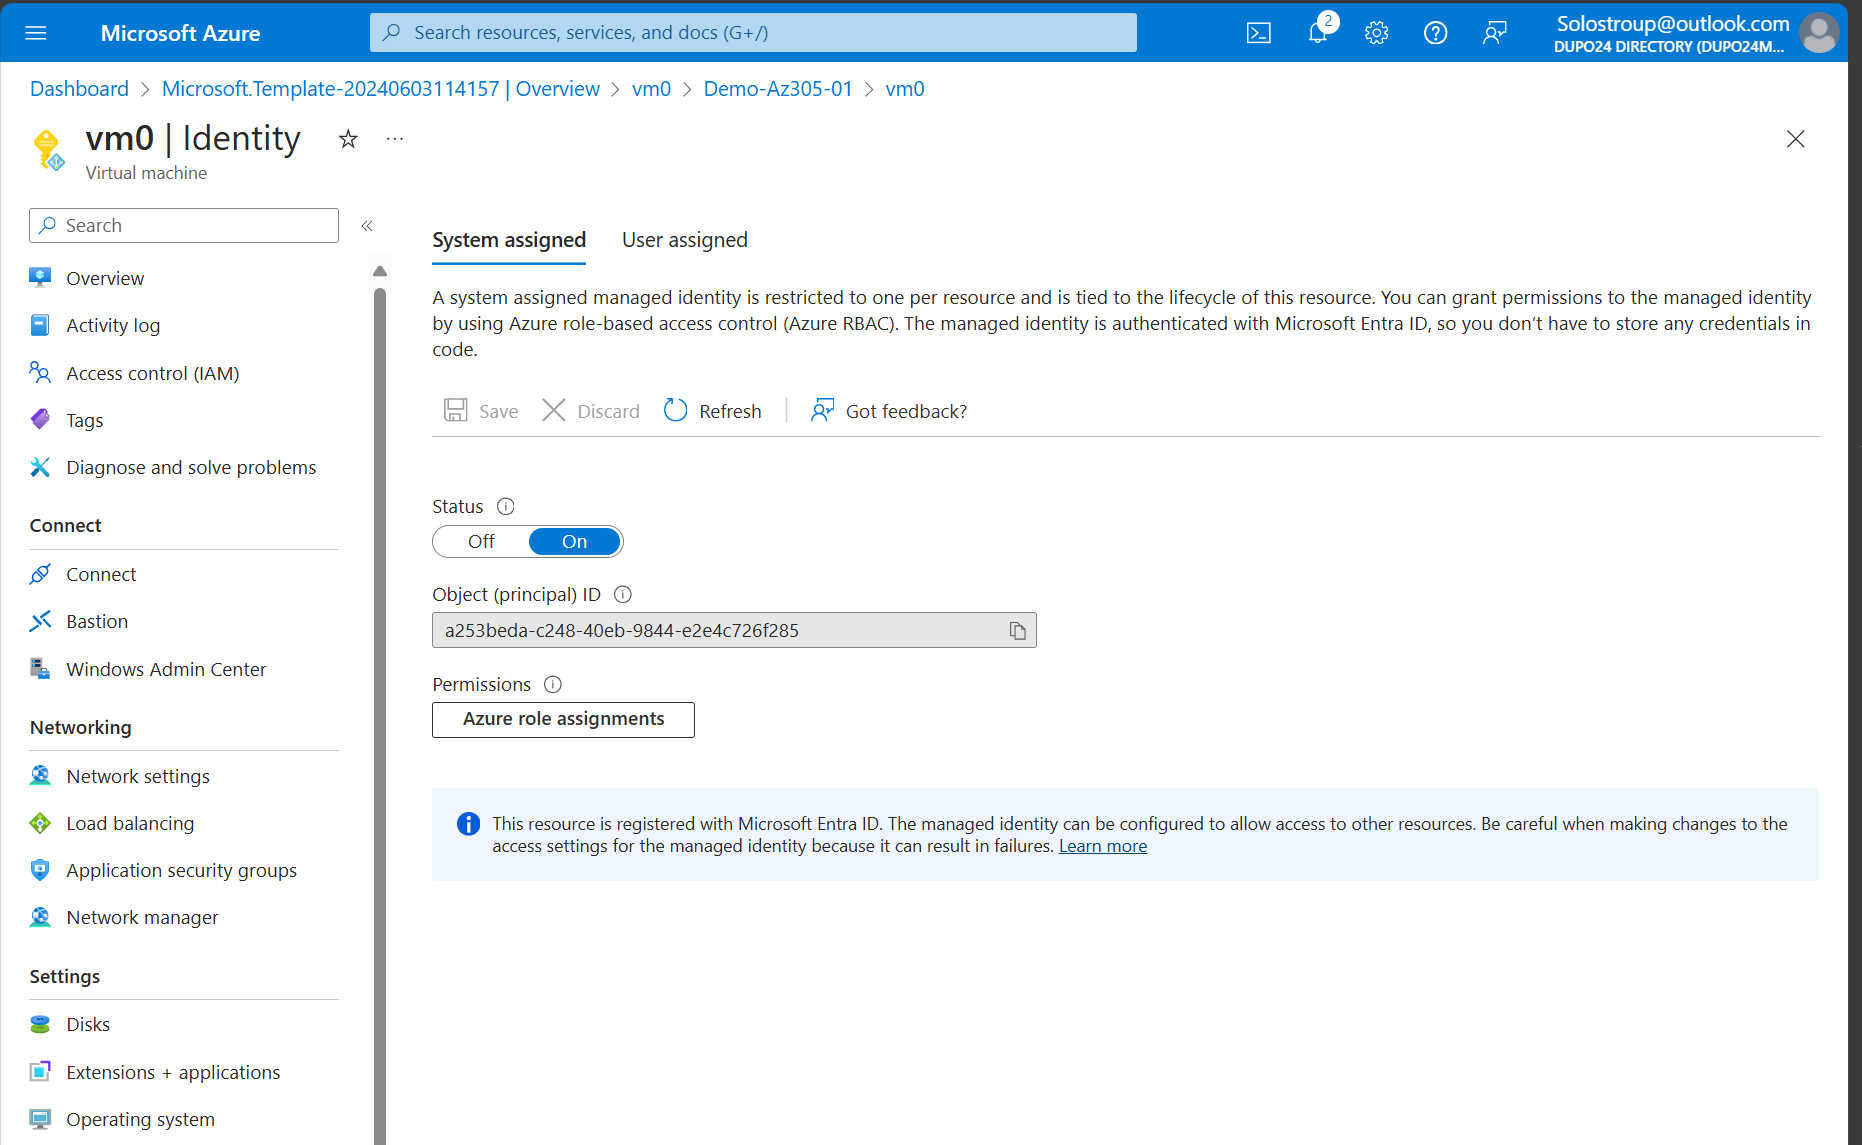Copy the Object principal ID

pyautogui.click(x=1017, y=631)
